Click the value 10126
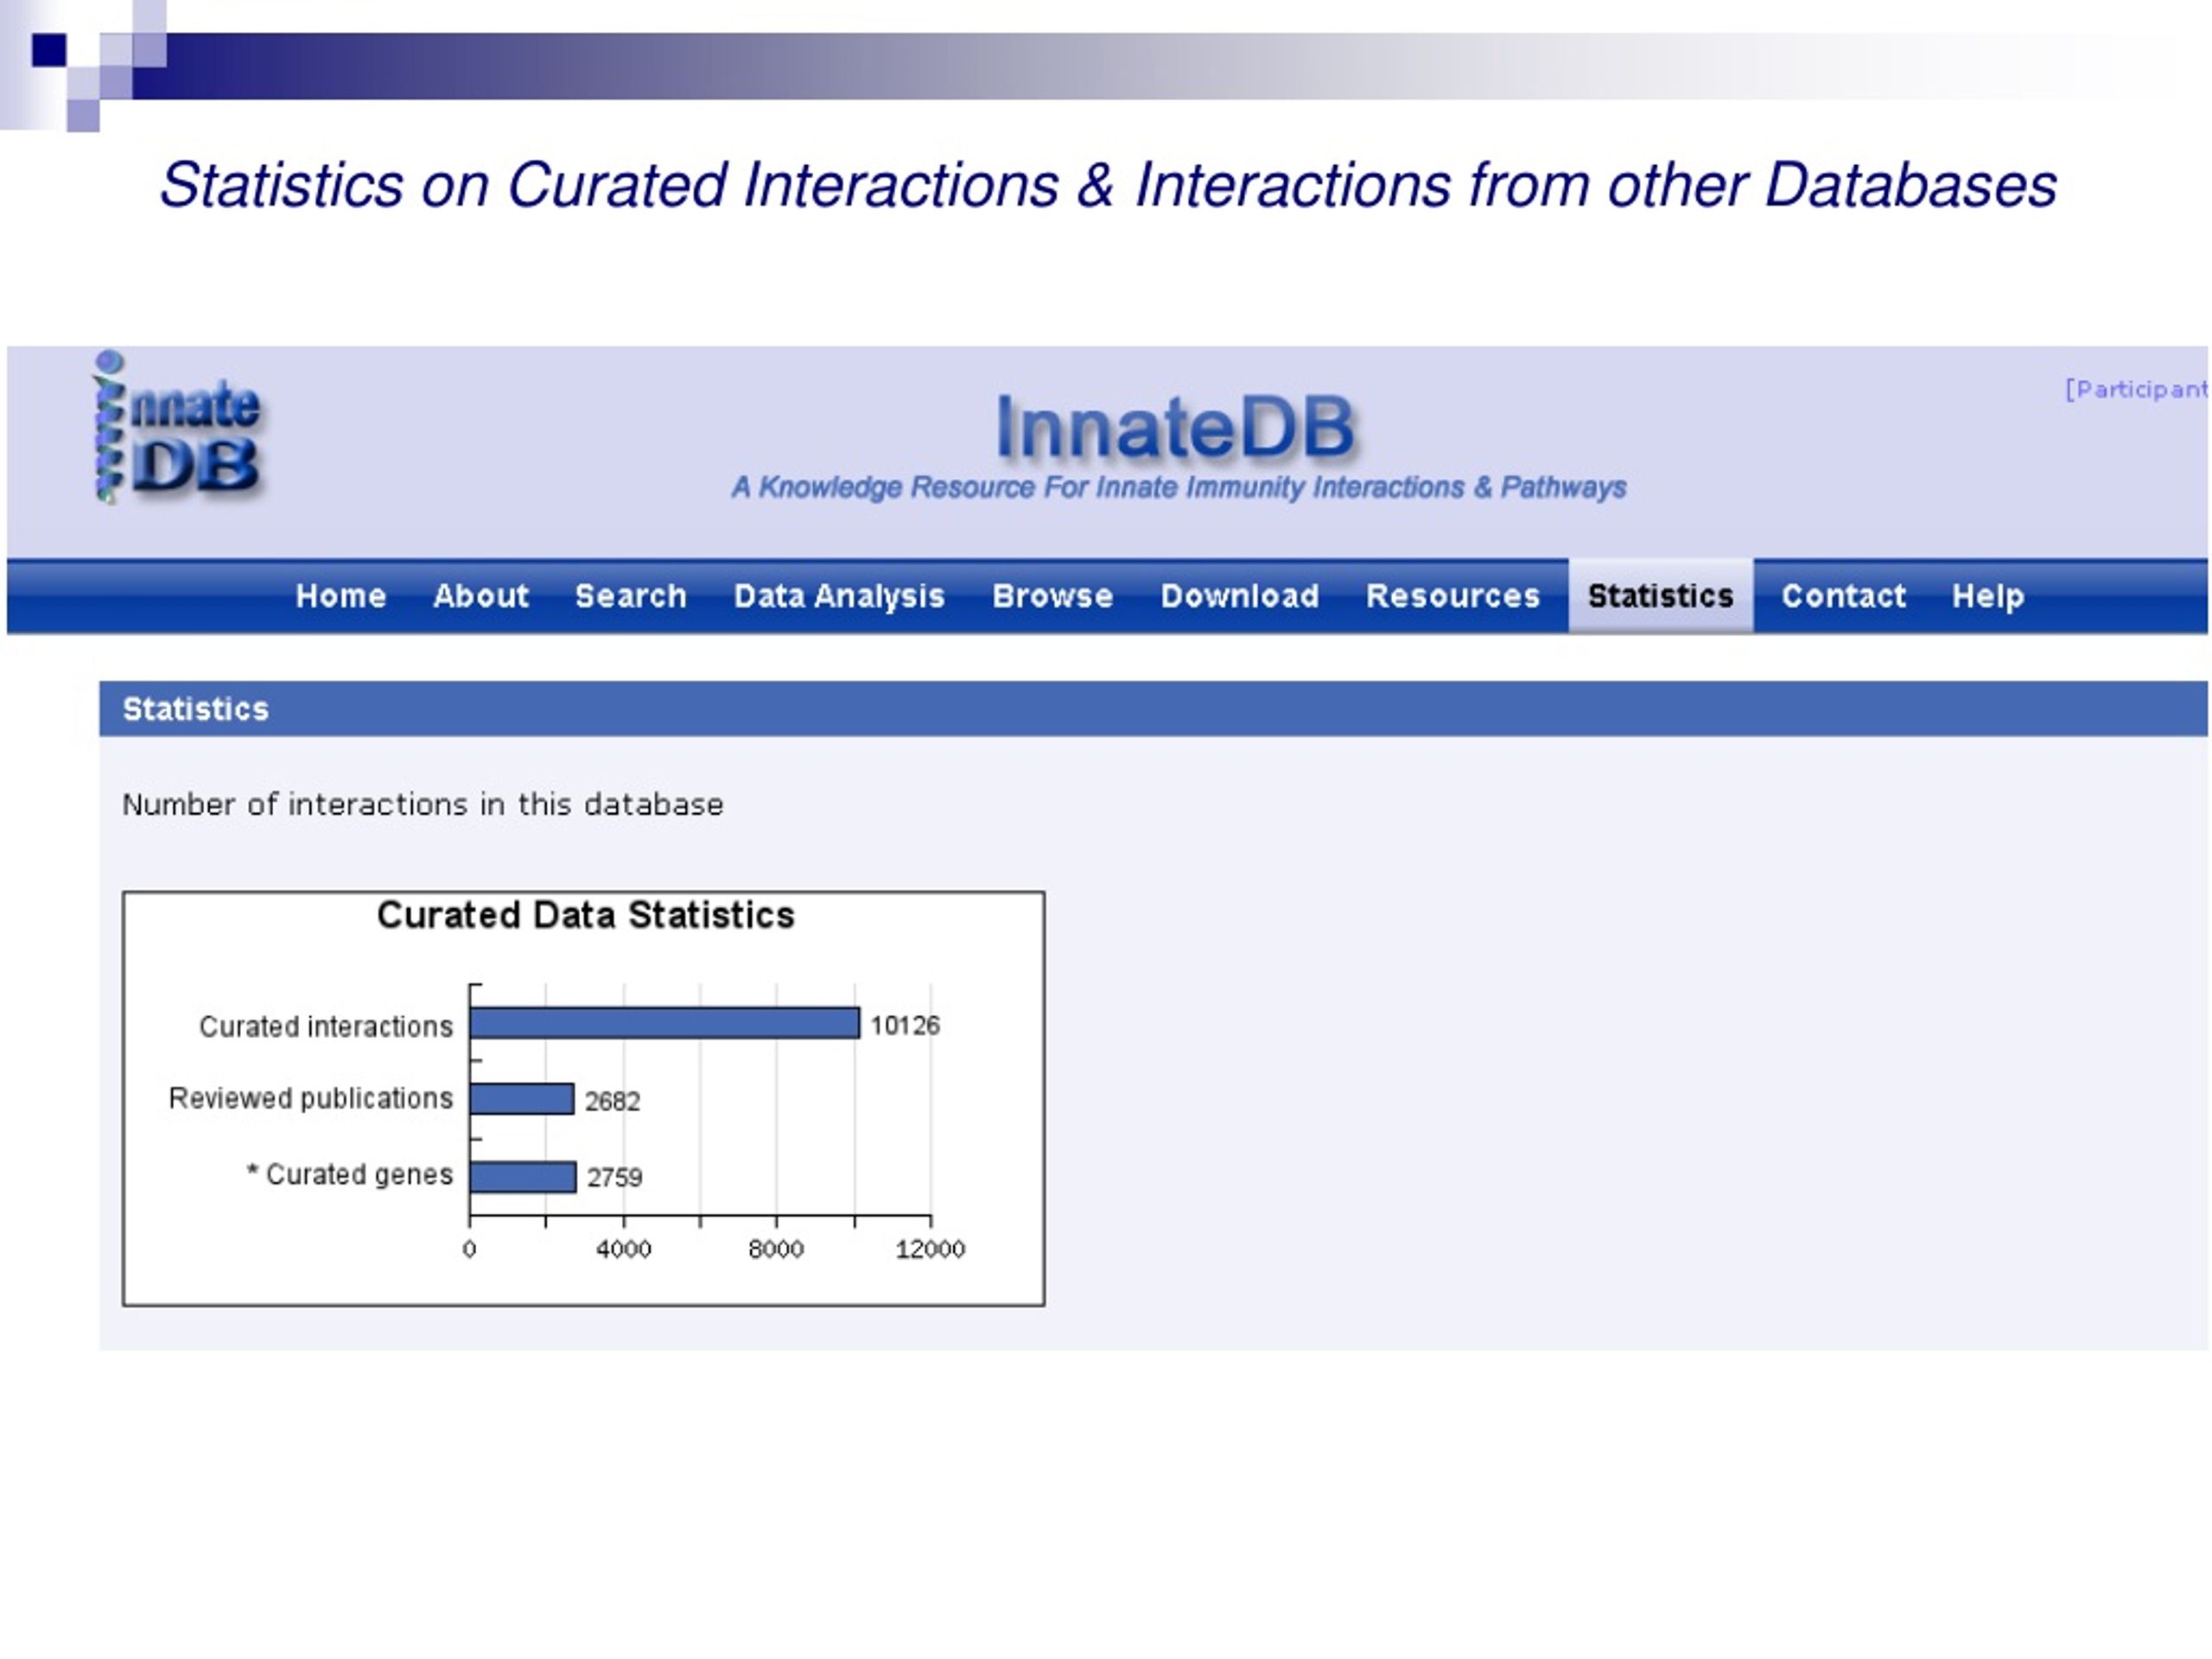 click(x=905, y=1026)
